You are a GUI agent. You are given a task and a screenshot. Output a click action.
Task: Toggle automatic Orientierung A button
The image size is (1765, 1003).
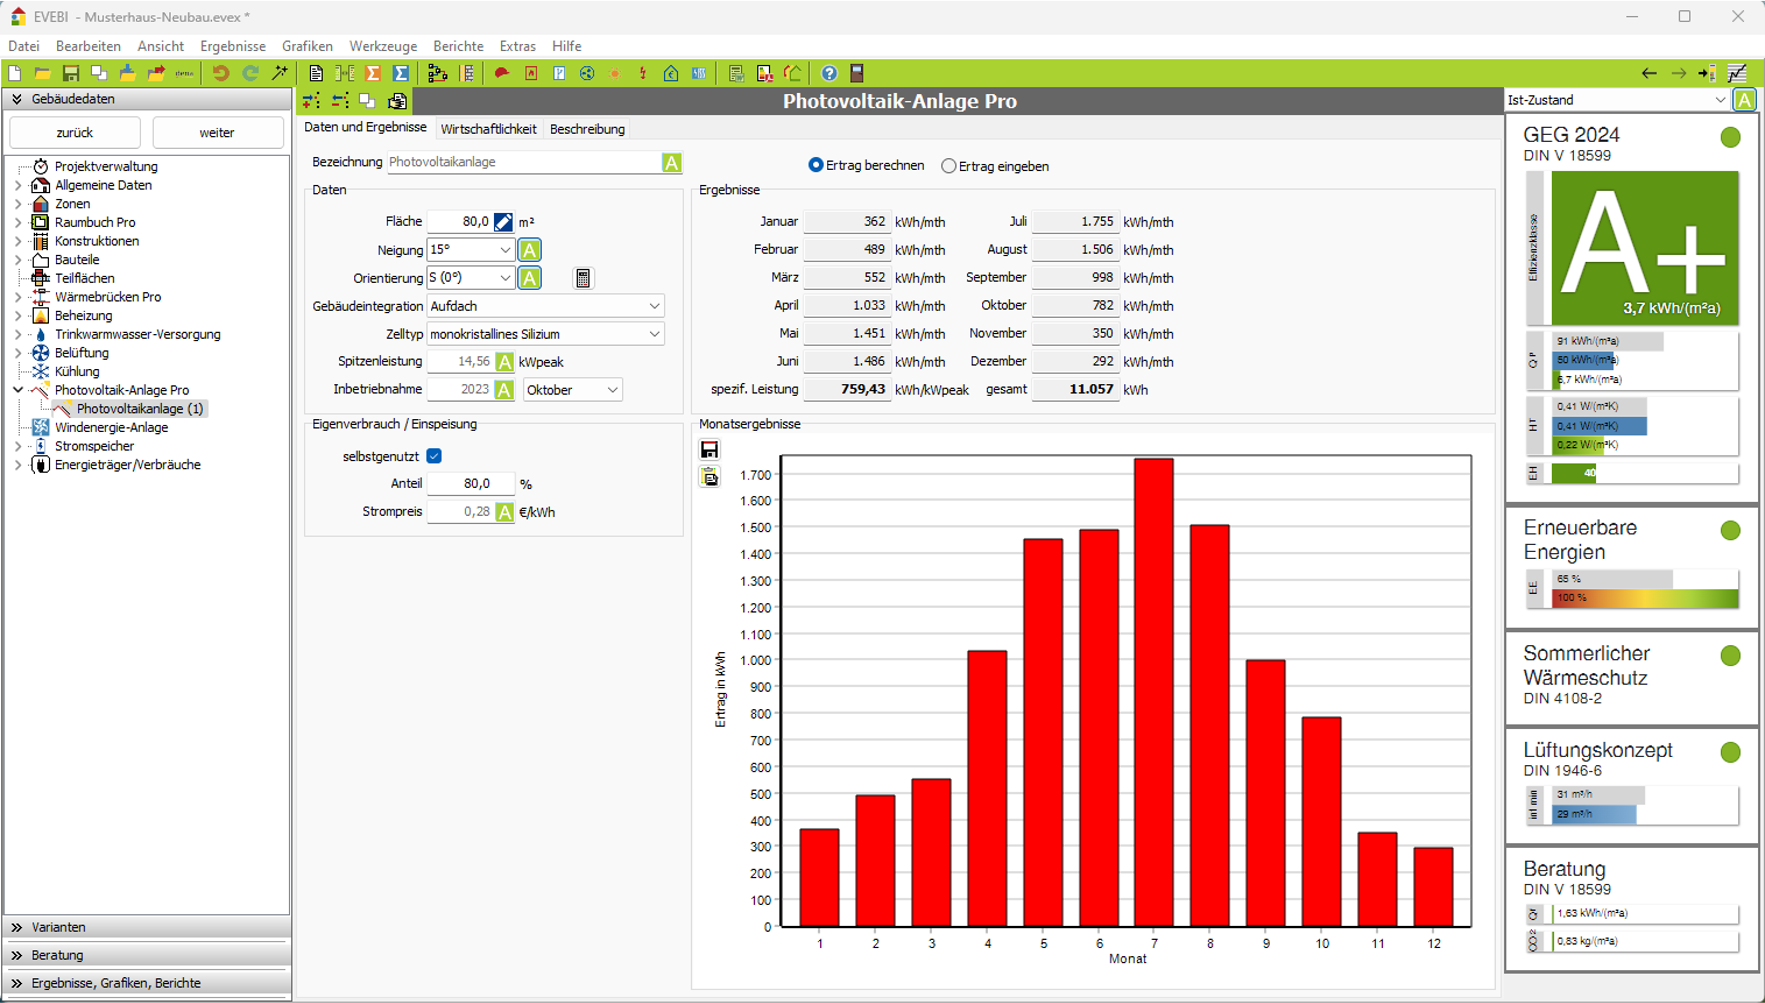click(530, 278)
